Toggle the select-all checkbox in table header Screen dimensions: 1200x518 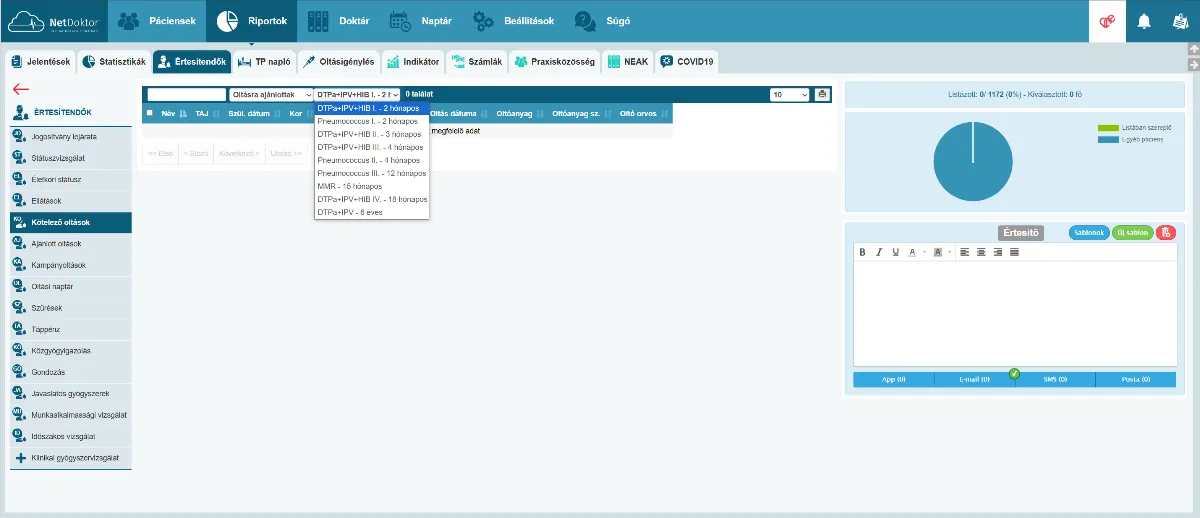[x=150, y=113]
